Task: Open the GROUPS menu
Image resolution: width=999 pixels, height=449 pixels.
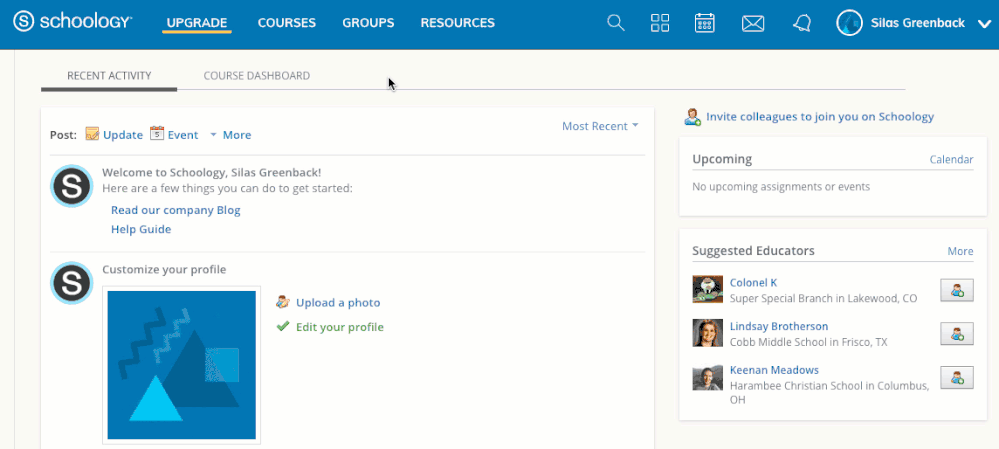Action: click(368, 23)
